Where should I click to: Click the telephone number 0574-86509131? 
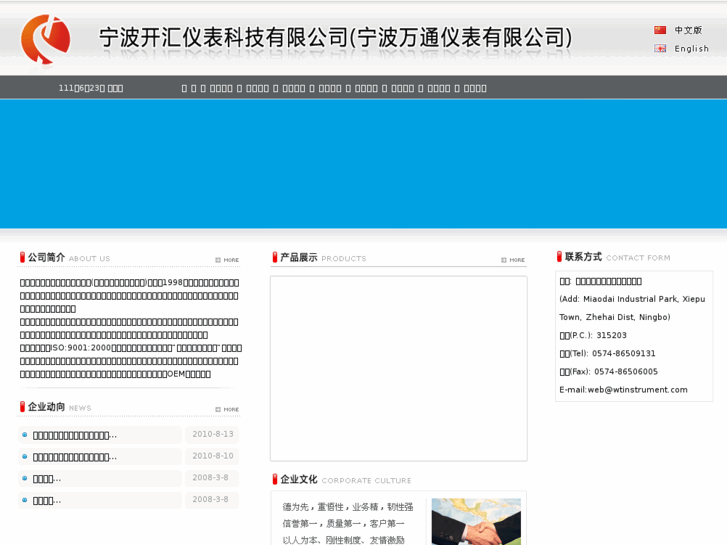624,353
